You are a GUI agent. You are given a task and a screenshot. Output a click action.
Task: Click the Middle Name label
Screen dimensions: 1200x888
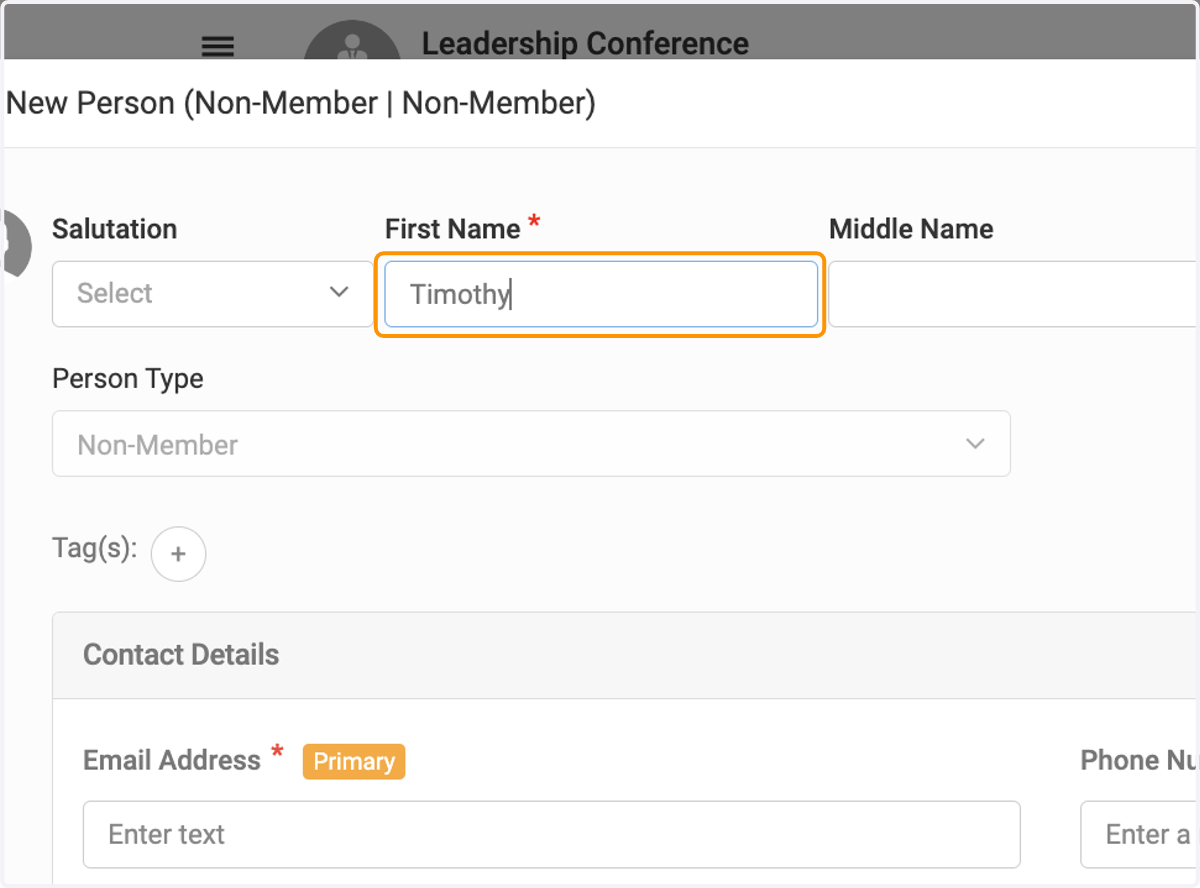(911, 229)
